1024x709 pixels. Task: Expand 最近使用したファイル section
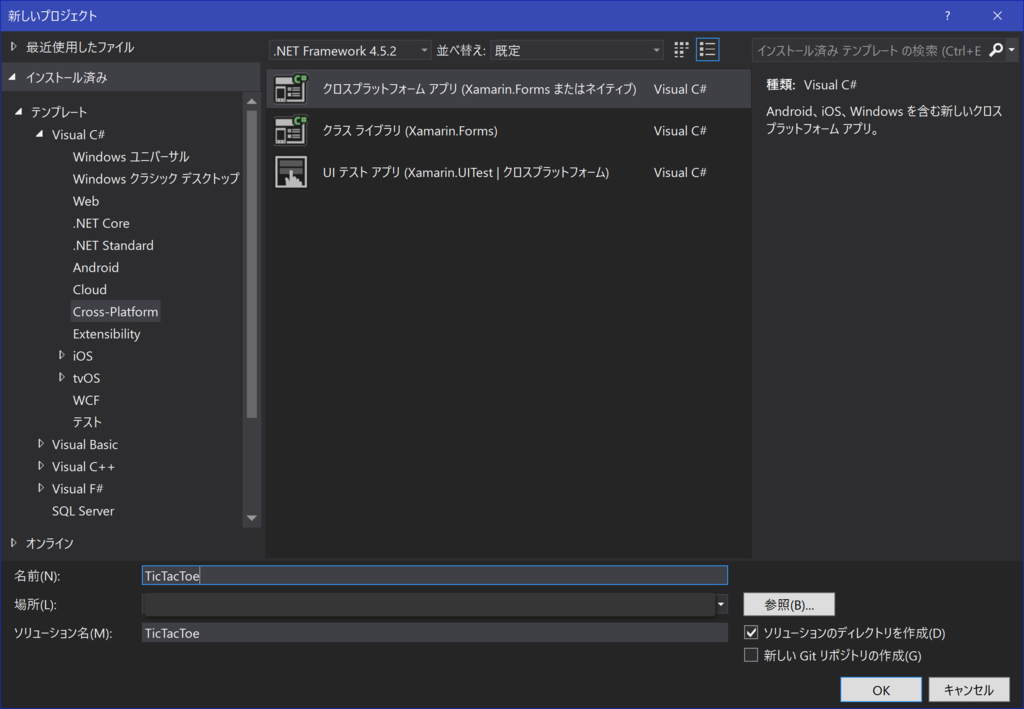click(x=13, y=47)
